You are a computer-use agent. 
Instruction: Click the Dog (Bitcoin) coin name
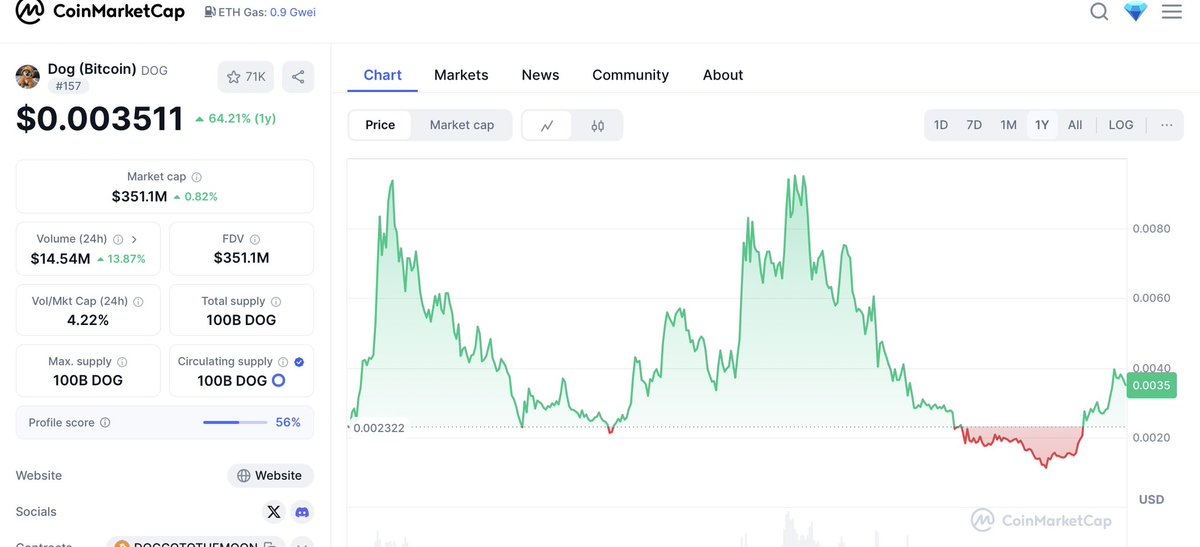click(92, 69)
